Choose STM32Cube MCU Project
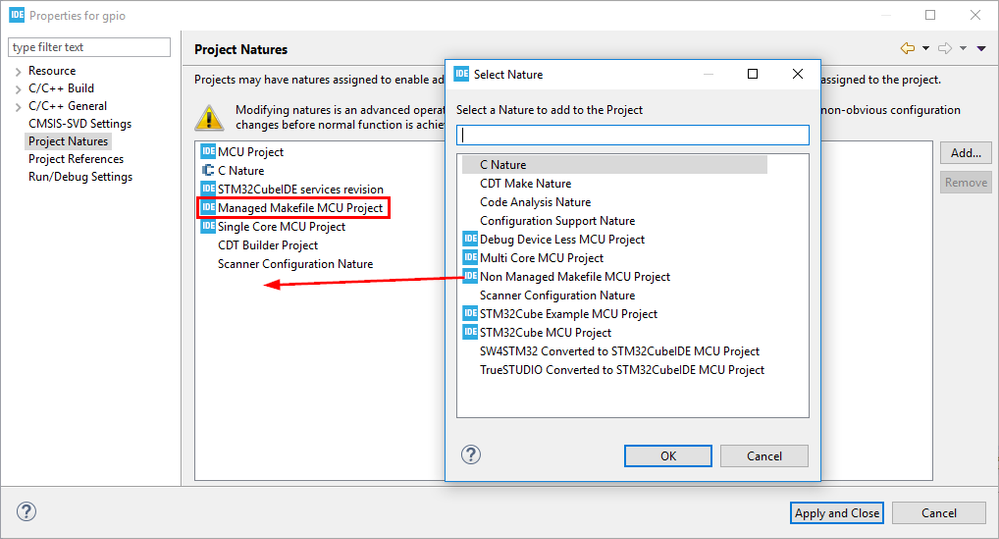This screenshot has width=999, height=539. coord(545,333)
